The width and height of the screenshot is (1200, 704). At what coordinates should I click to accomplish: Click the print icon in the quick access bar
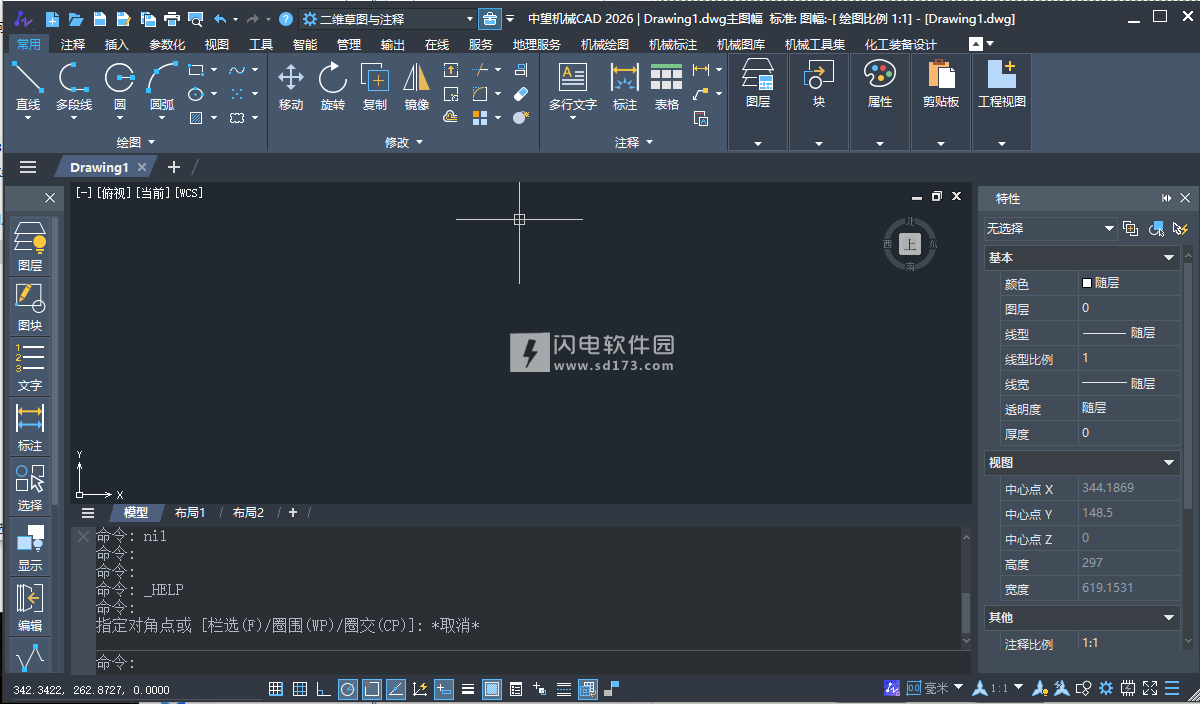click(x=172, y=19)
